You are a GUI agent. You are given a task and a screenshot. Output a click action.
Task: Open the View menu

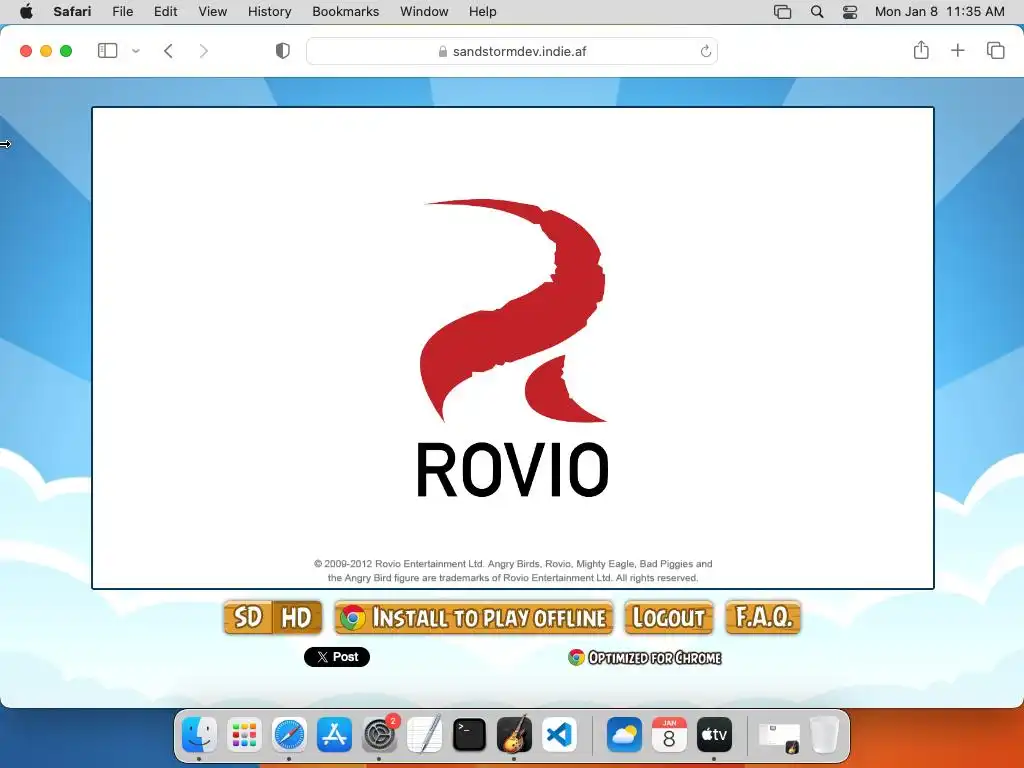(x=212, y=11)
